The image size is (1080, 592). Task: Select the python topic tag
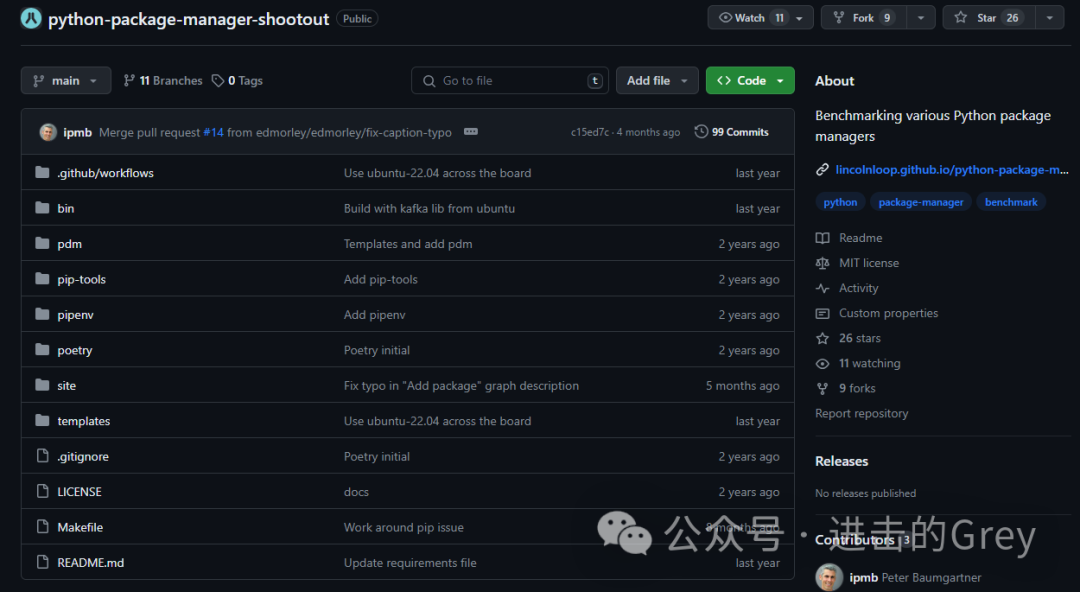pos(840,201)
